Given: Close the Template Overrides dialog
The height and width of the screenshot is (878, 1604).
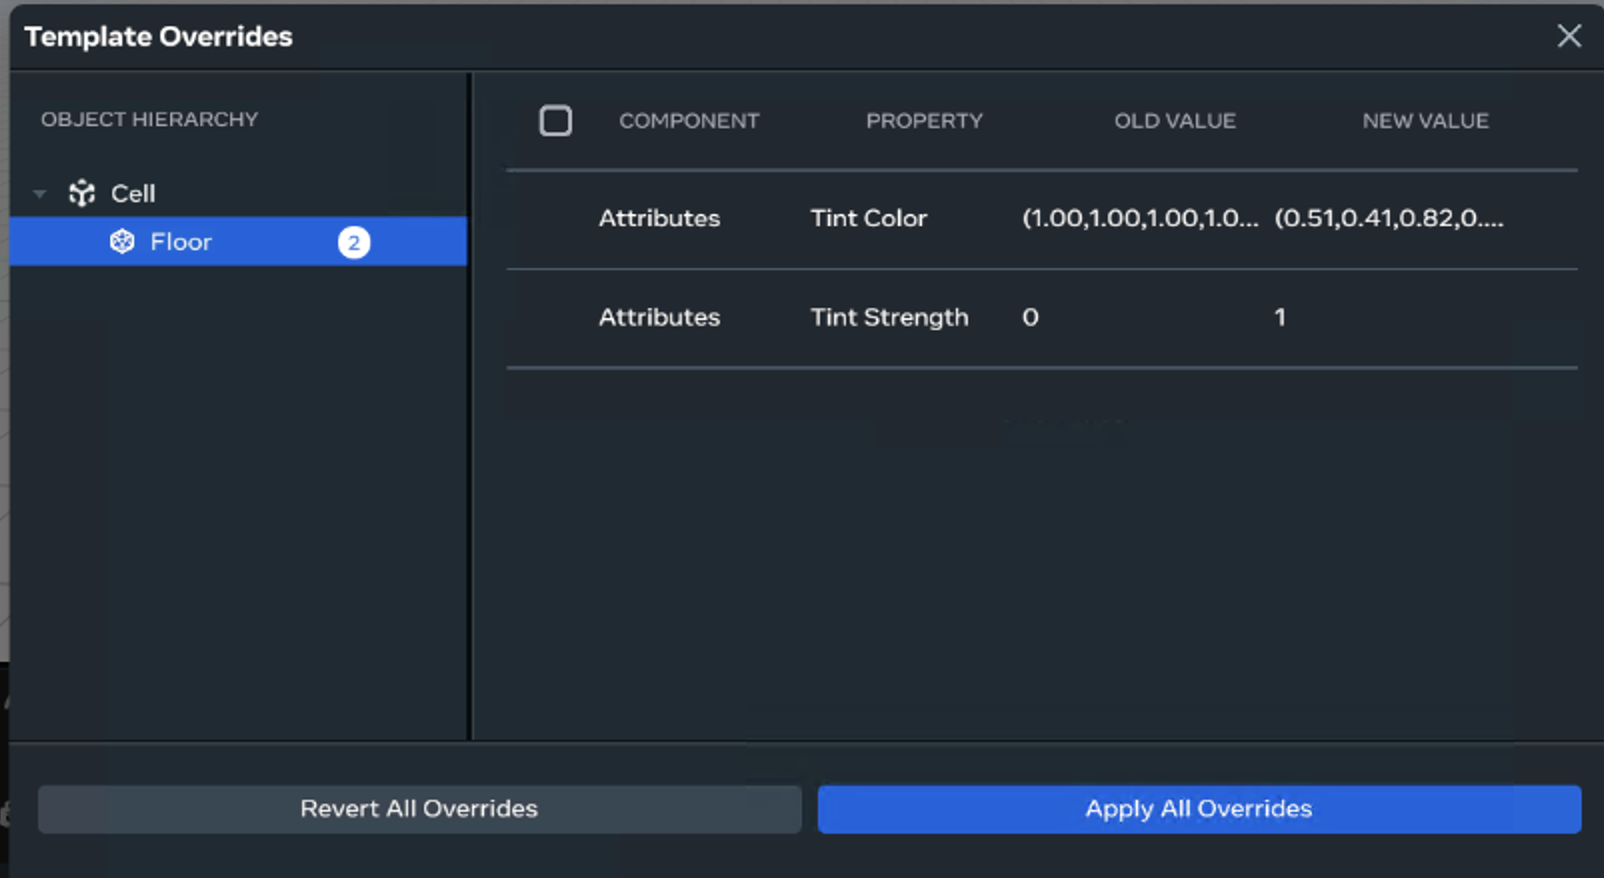Looking at the screenshot, I should click(1568, 36).
